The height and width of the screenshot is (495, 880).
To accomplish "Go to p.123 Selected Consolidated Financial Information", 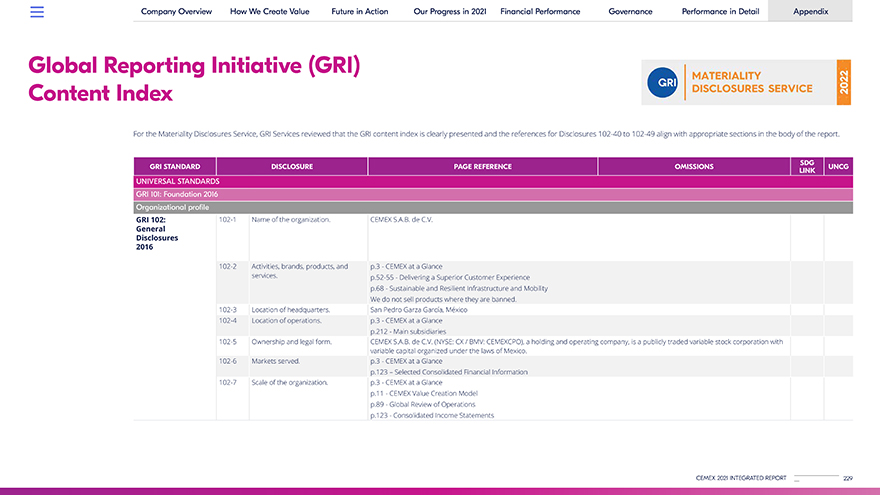I will pyautogui.click(x=448, y=372).
